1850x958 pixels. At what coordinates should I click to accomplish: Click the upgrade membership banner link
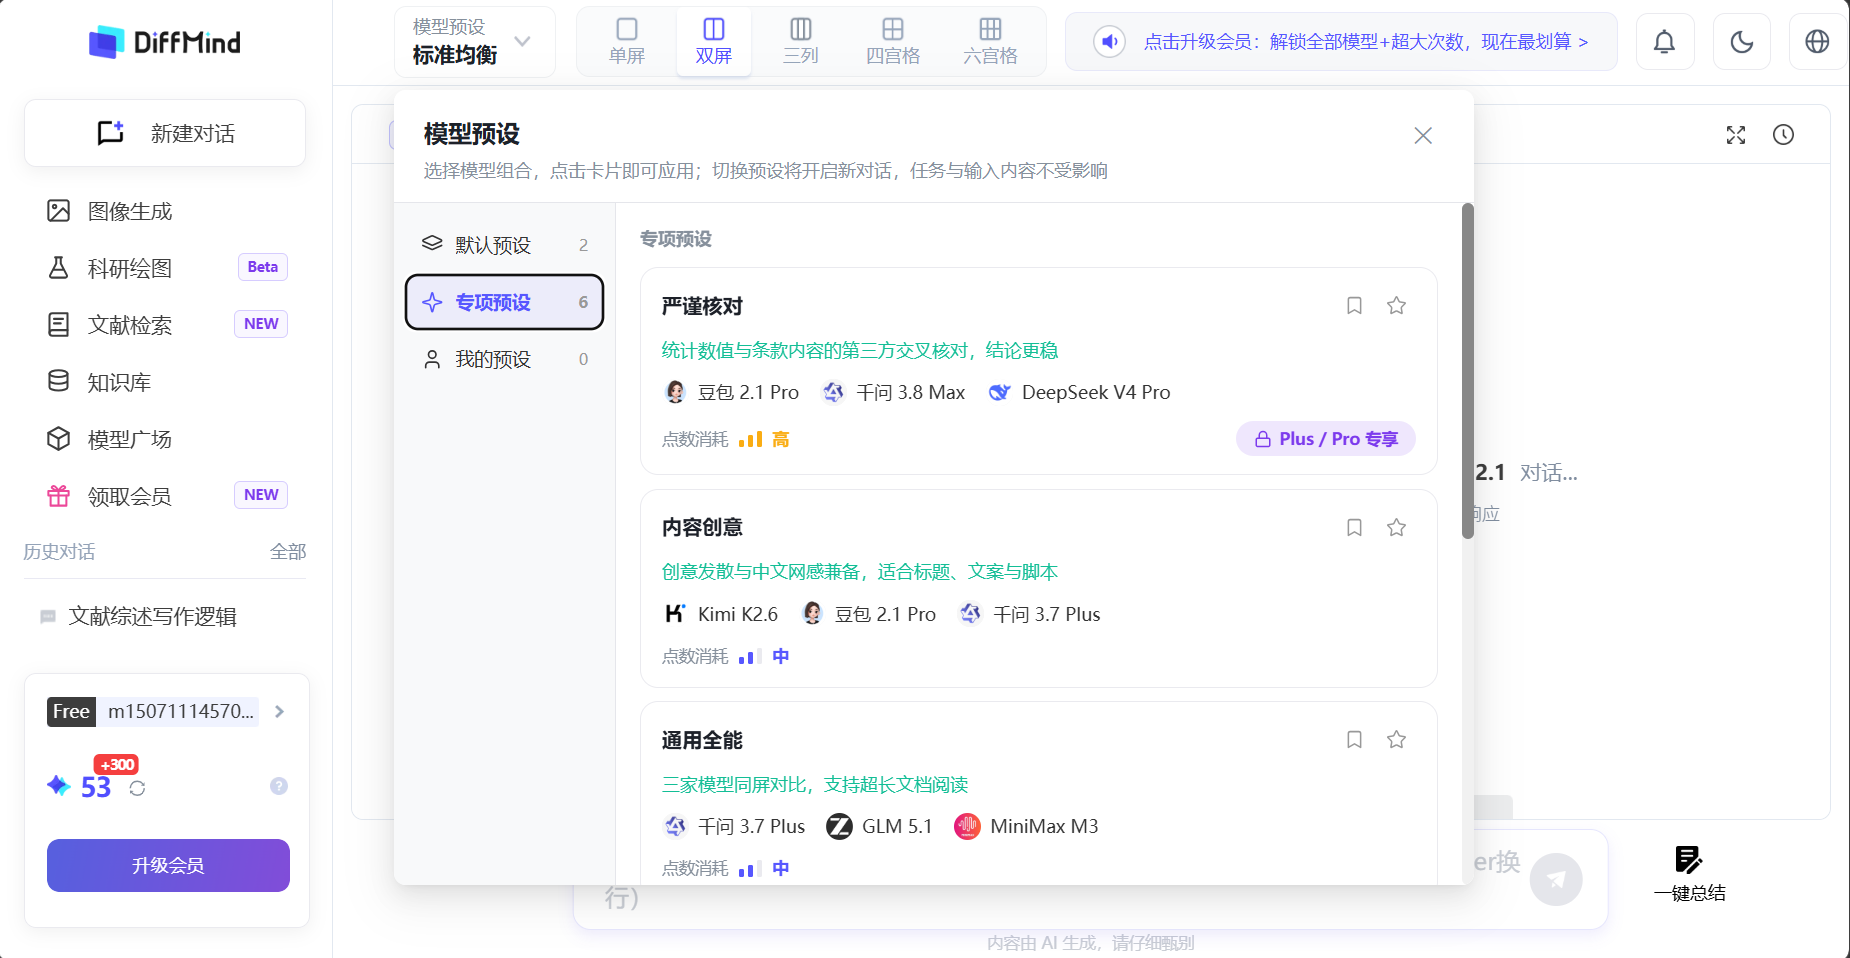(1366, 42)
